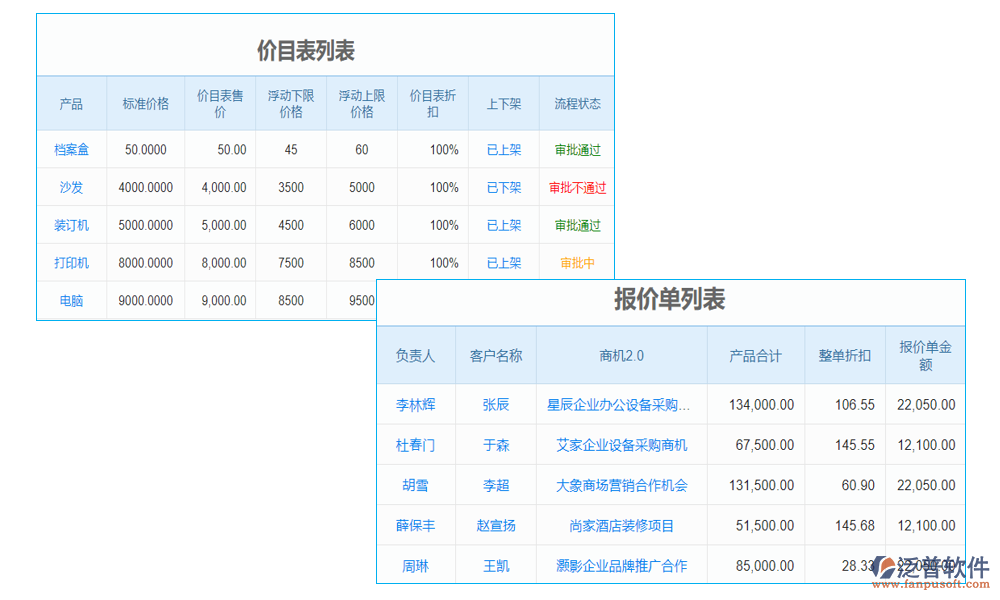Click 已上架 link for 打印机
The image size is (1000, 600).
(503, 263)
